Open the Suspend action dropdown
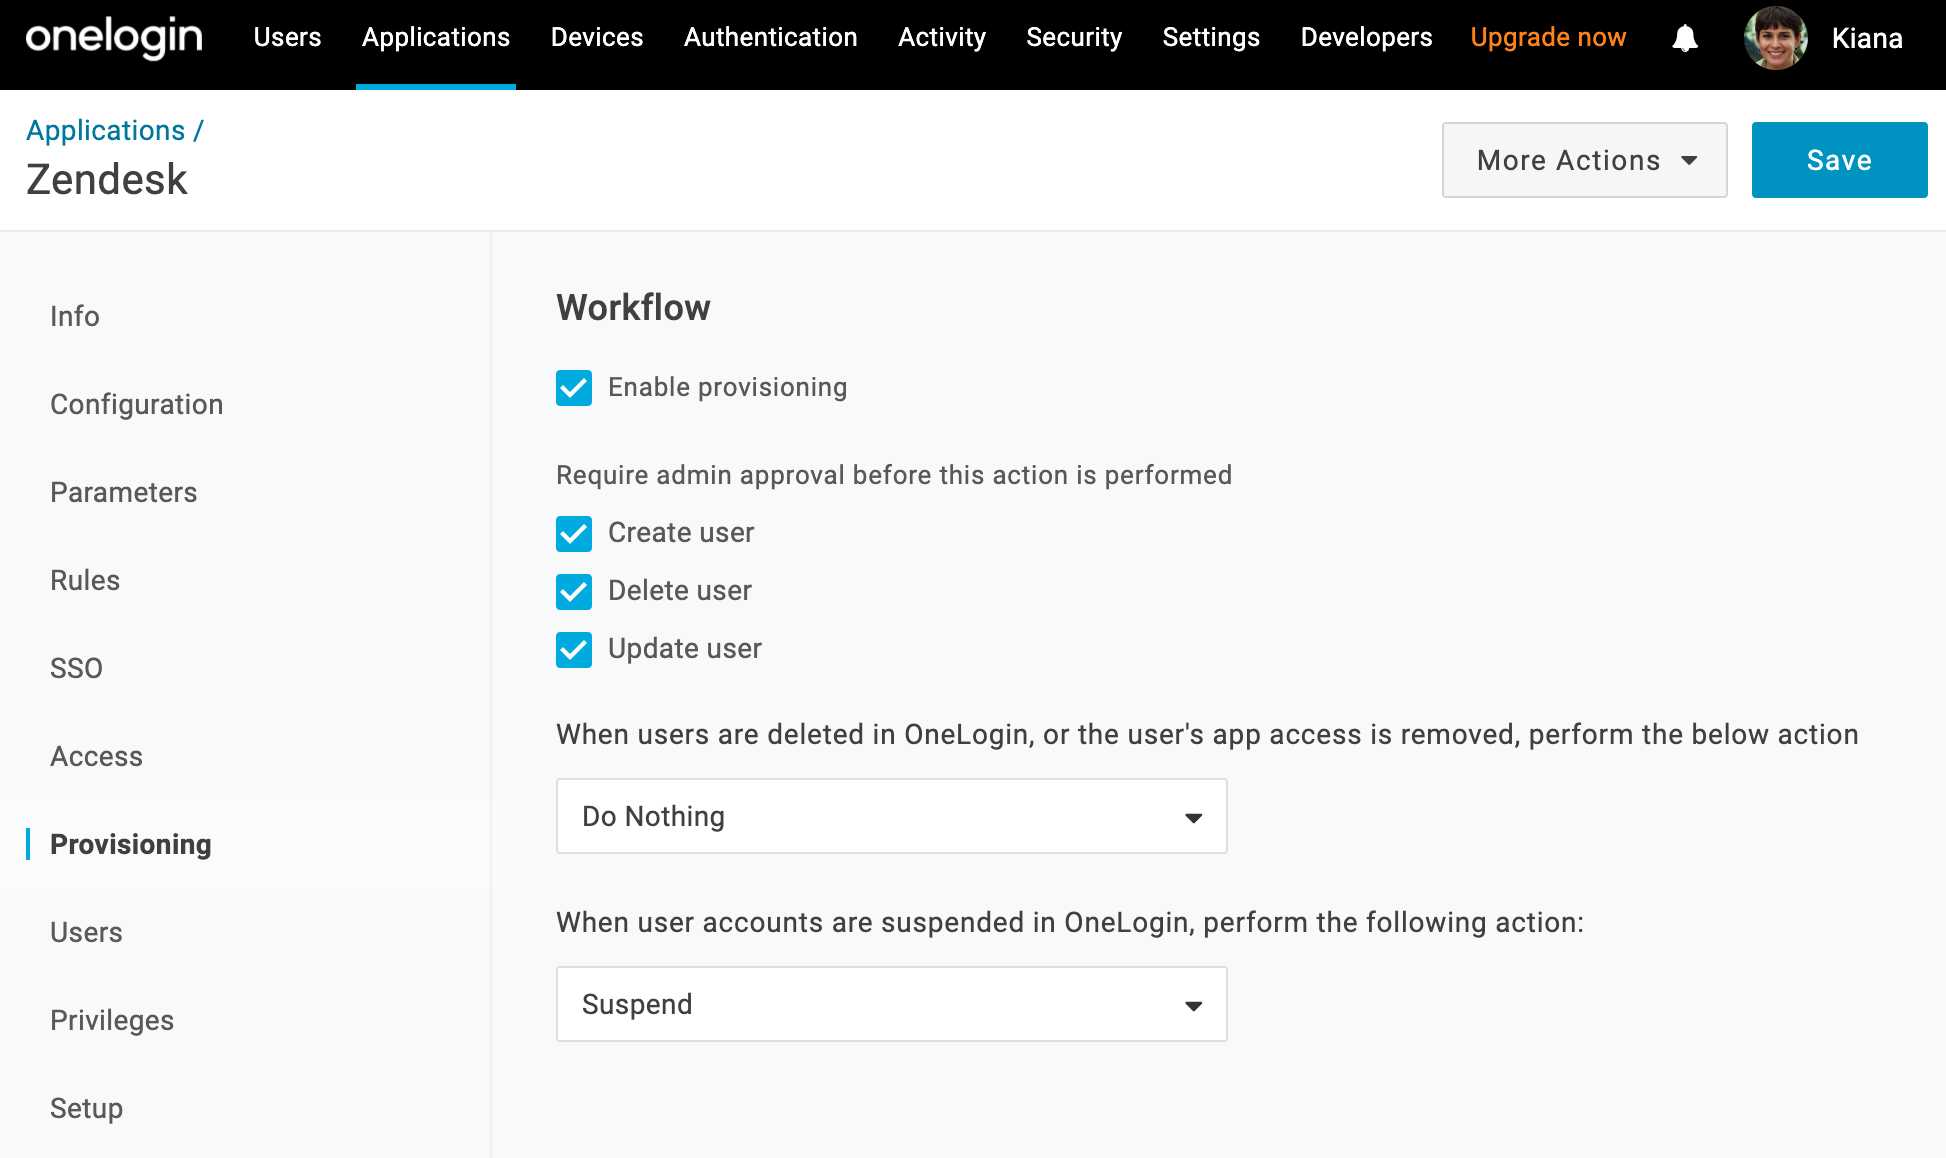The width and height of the screenshot is (1946, 1158). (890, 1004)
